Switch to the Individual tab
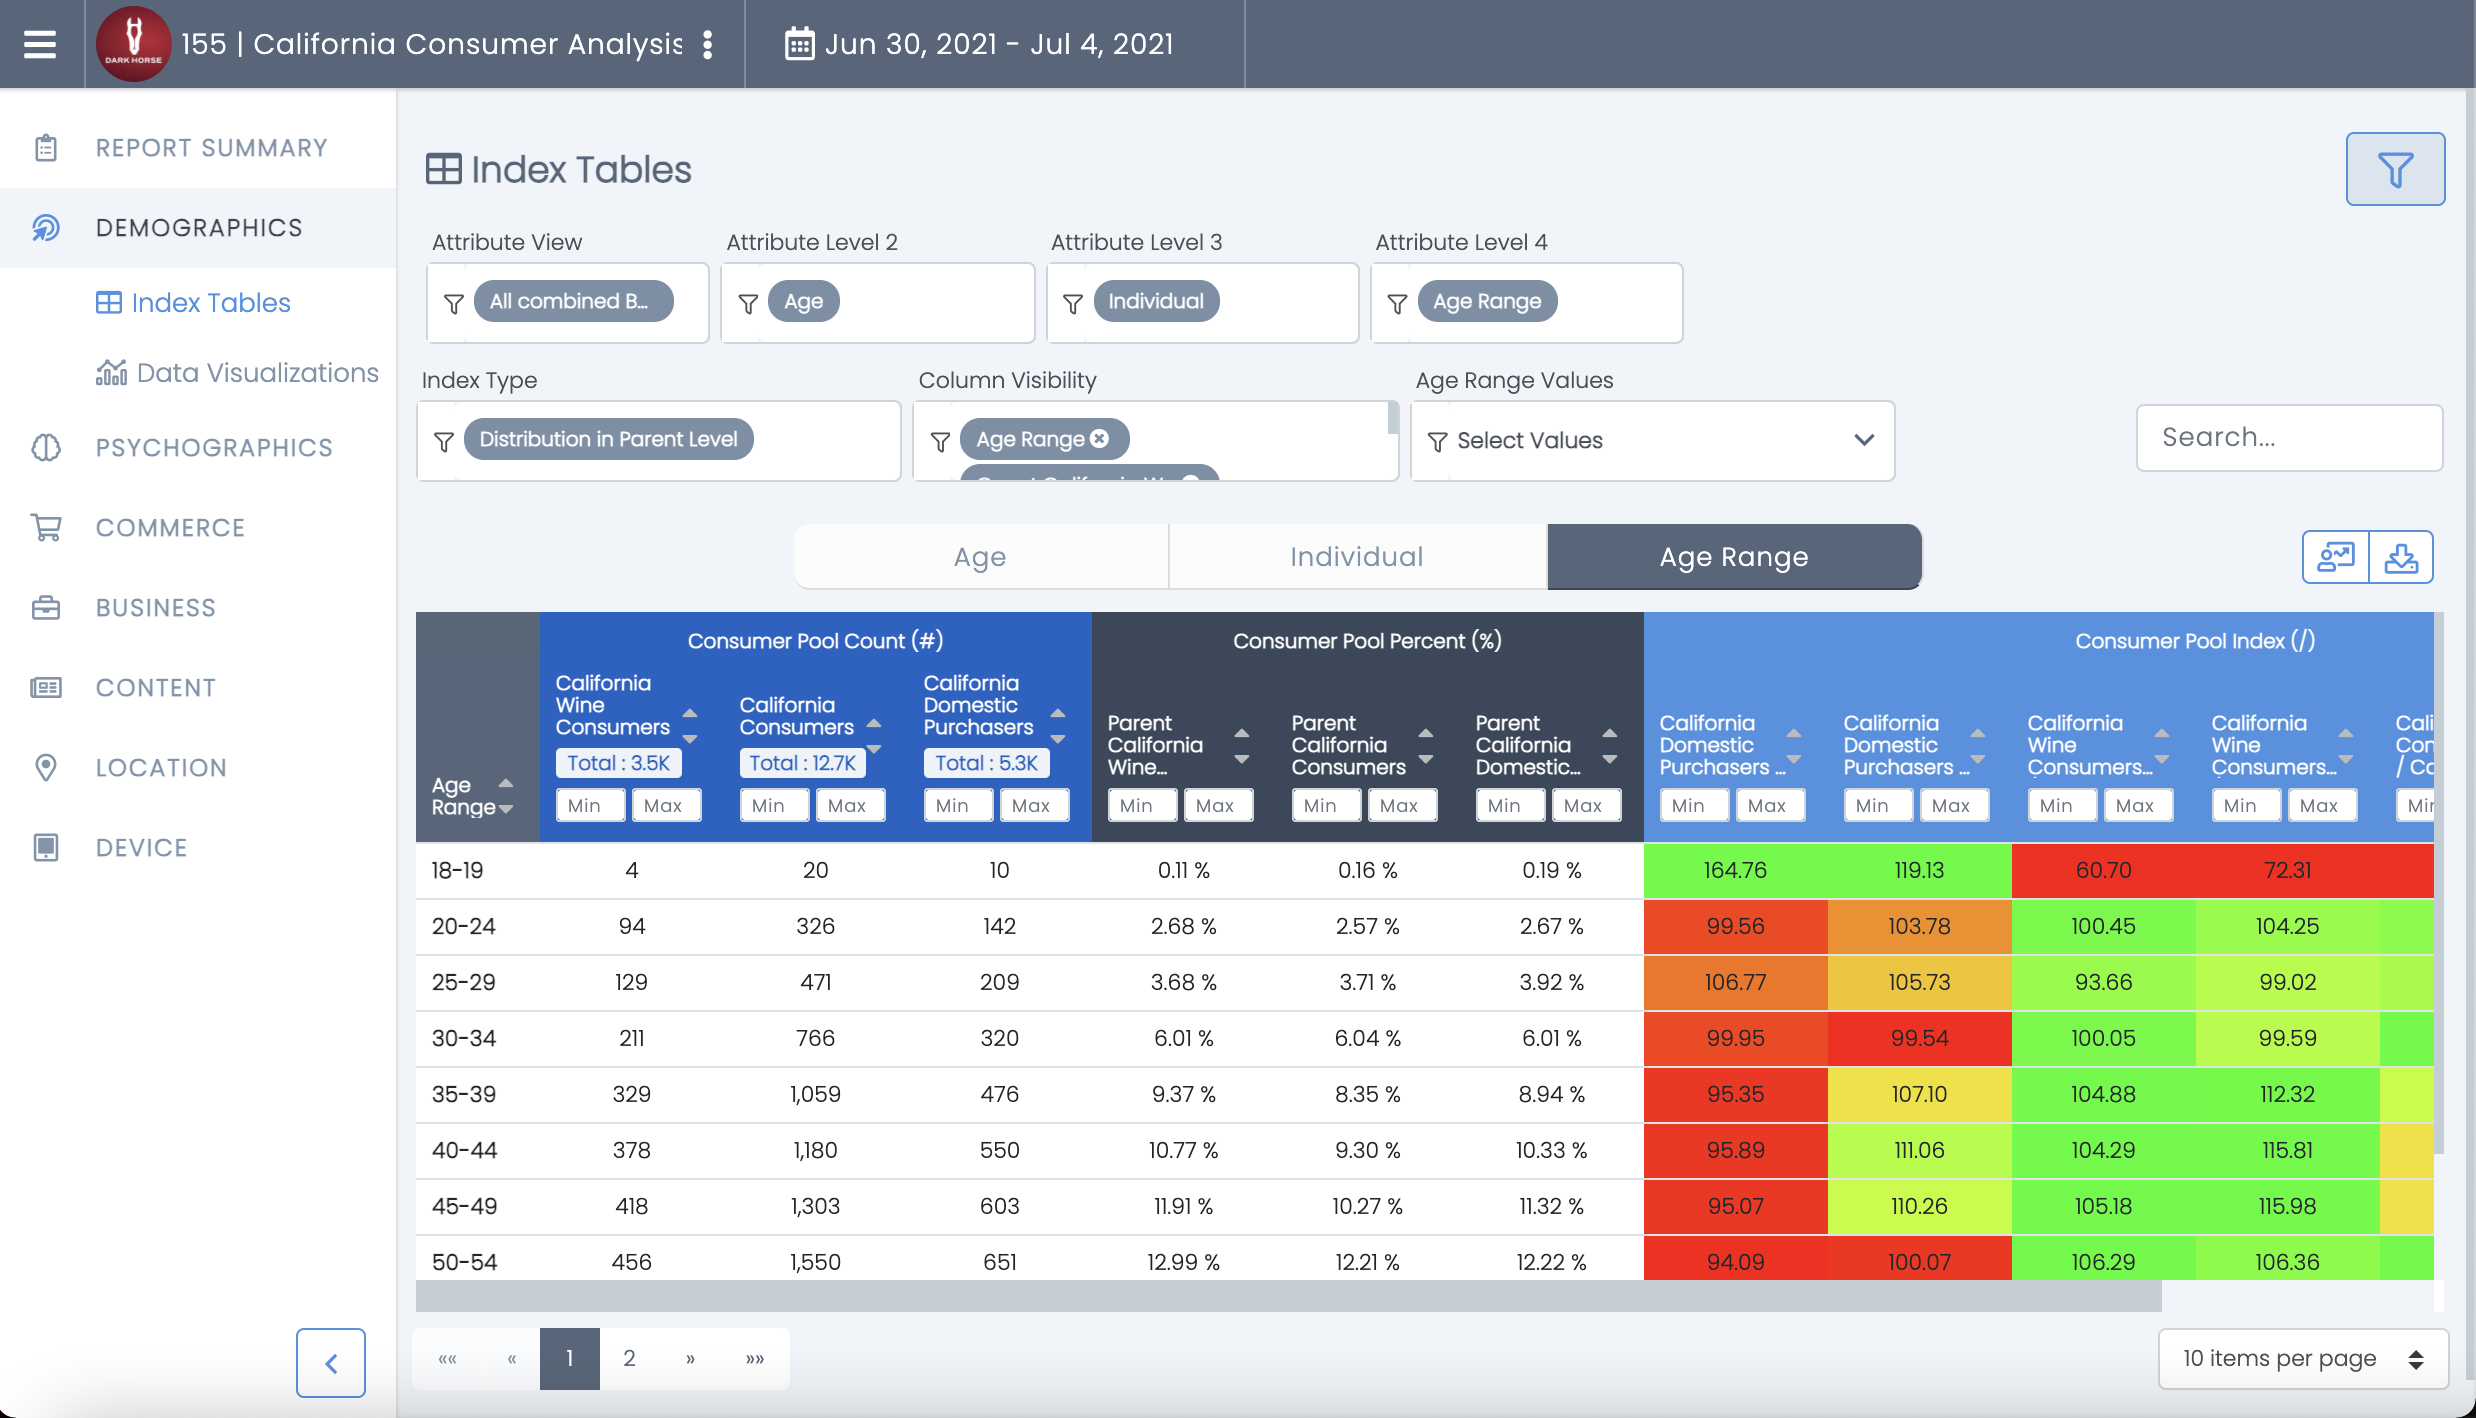The height and width of the screenshot is (1418, 2476). 1356,557
